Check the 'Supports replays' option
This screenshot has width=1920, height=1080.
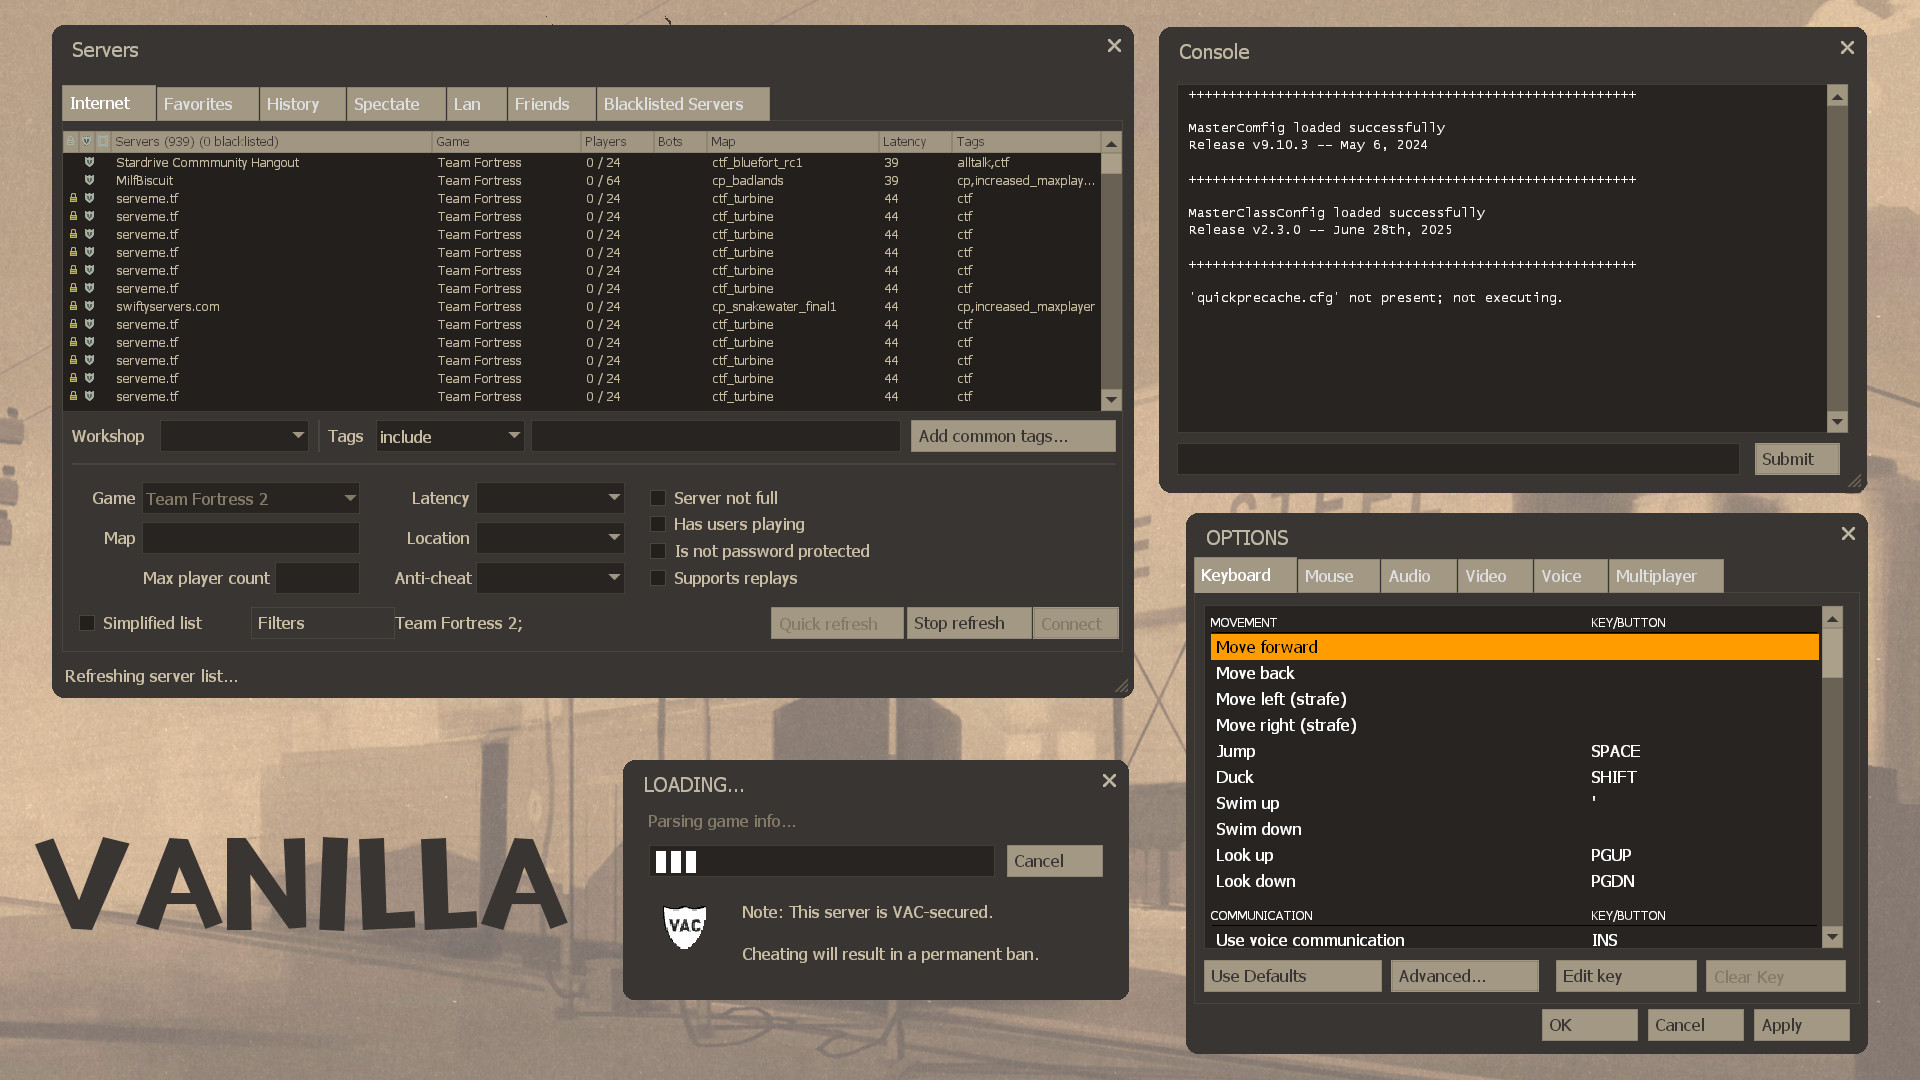tap(658, 578)
